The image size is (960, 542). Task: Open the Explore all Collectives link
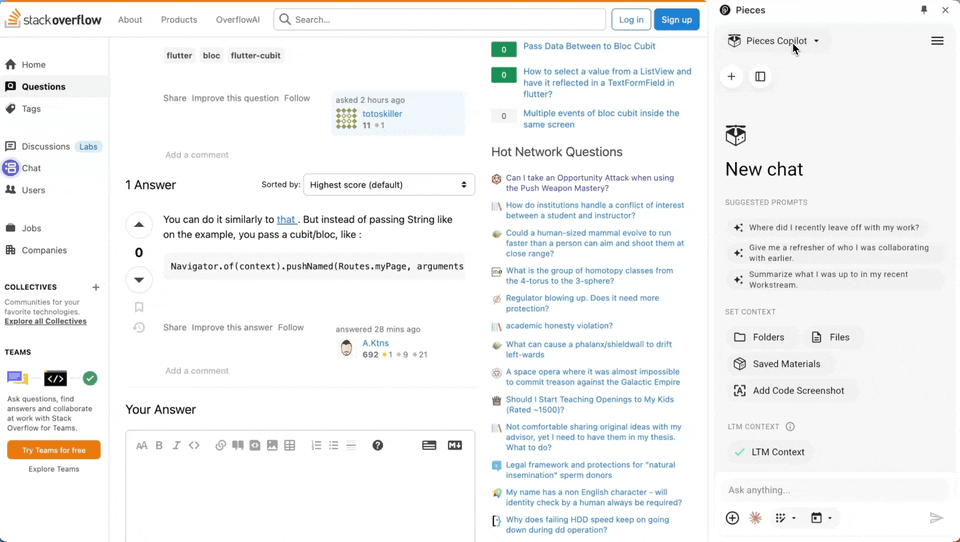tap(45, 322)
